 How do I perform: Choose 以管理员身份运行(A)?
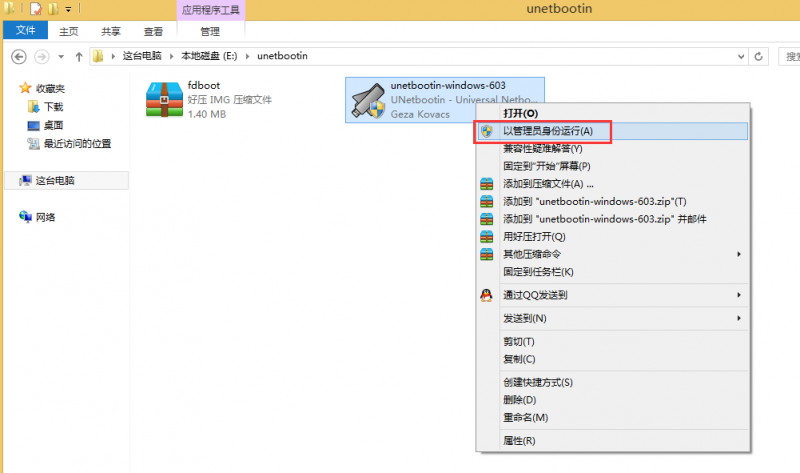[613, 131]
